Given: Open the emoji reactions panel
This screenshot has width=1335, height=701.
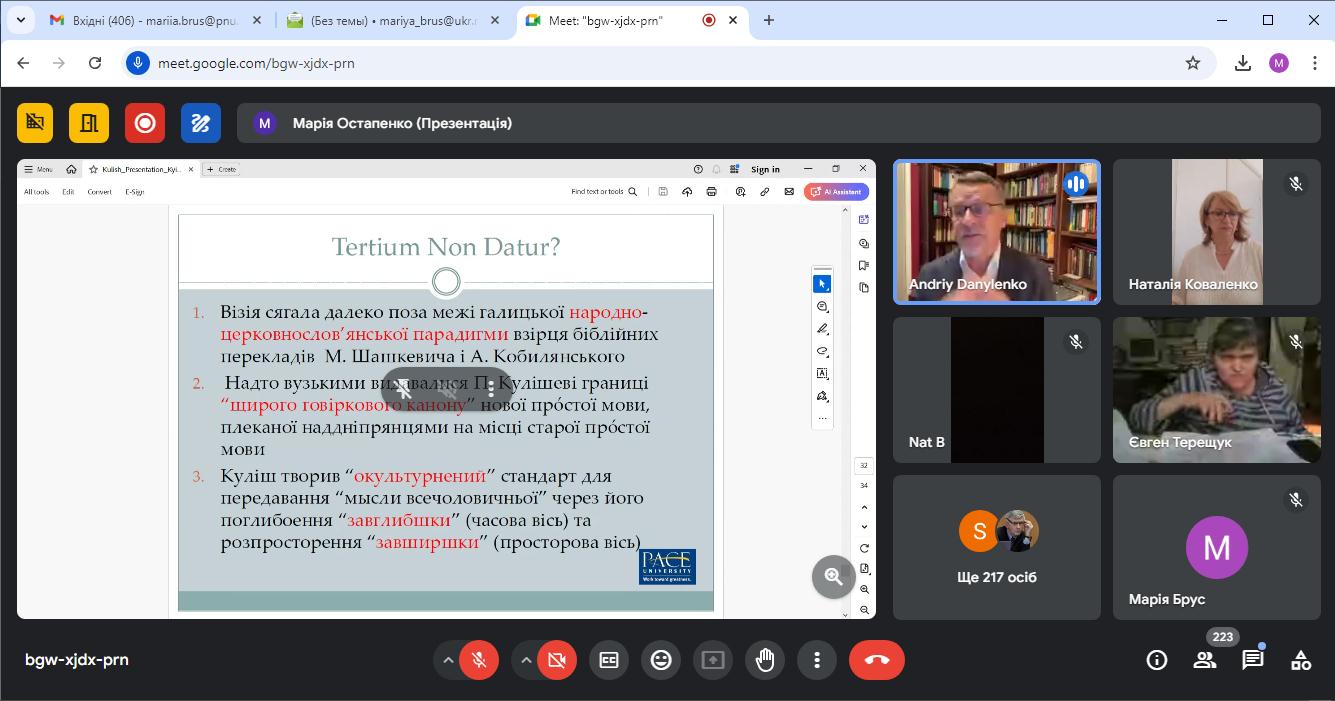Looking at the screenshot, I should click(661, 660).
